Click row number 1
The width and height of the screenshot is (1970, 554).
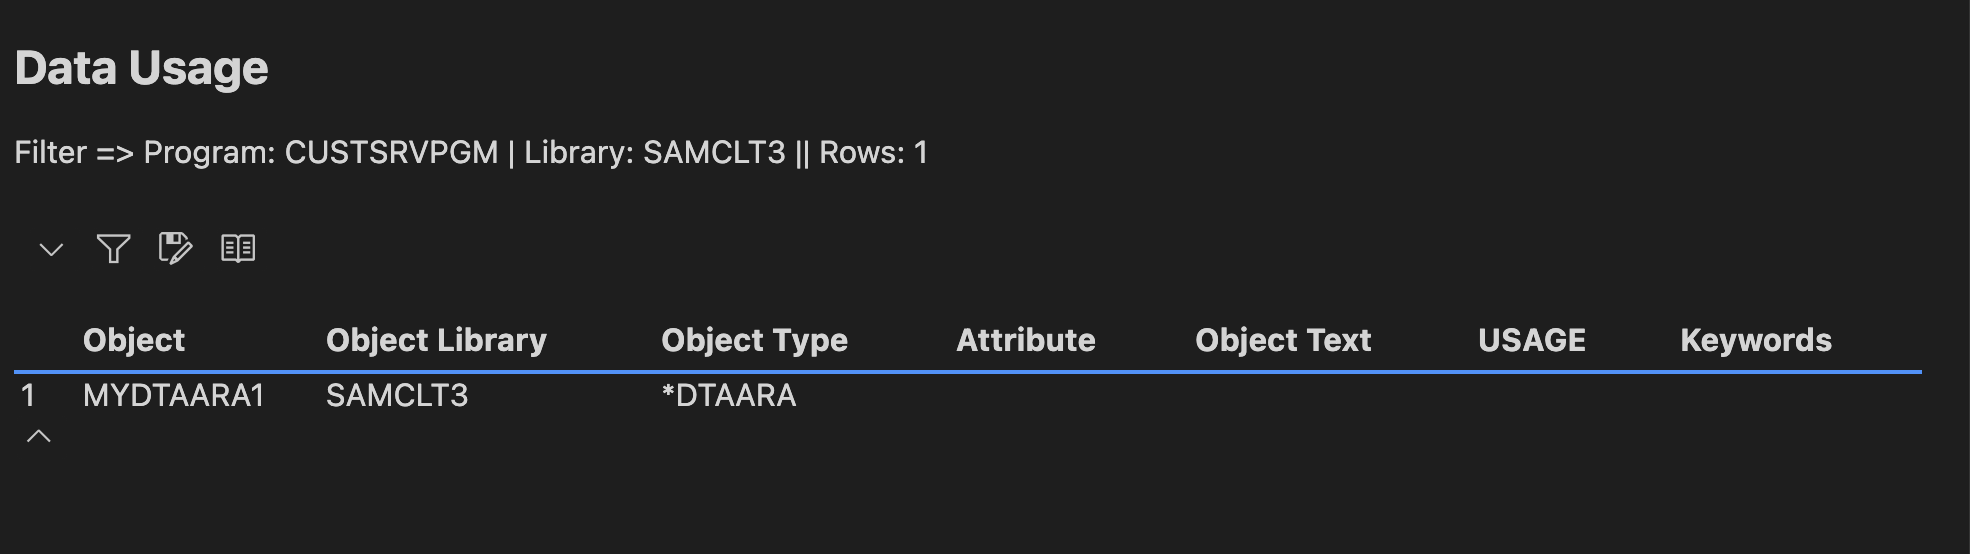(28, 396)
